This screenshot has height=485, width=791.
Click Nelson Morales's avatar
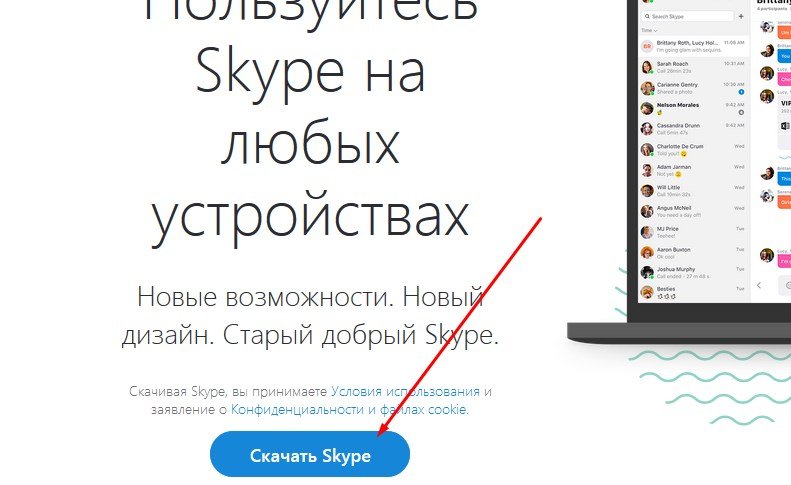pyautogui.click(x=647, y=109)
